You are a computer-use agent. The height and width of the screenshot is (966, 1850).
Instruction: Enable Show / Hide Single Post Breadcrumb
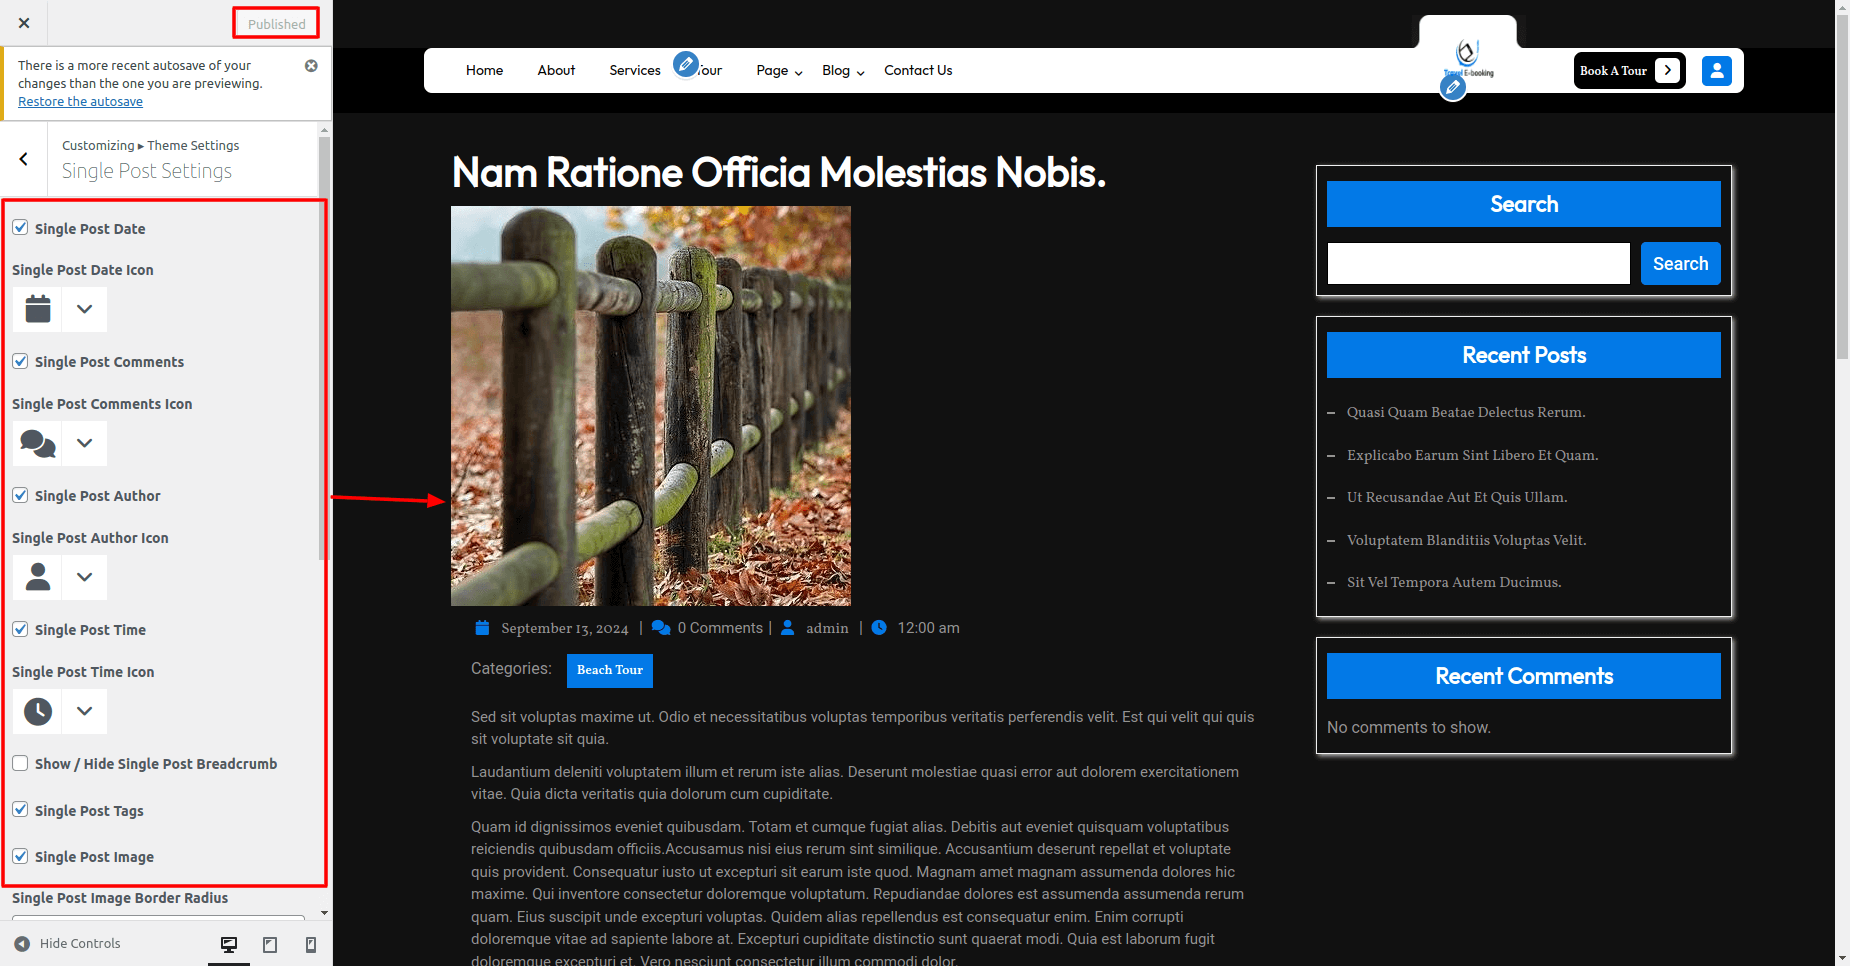pyautogui.click(x=20, y=763)
